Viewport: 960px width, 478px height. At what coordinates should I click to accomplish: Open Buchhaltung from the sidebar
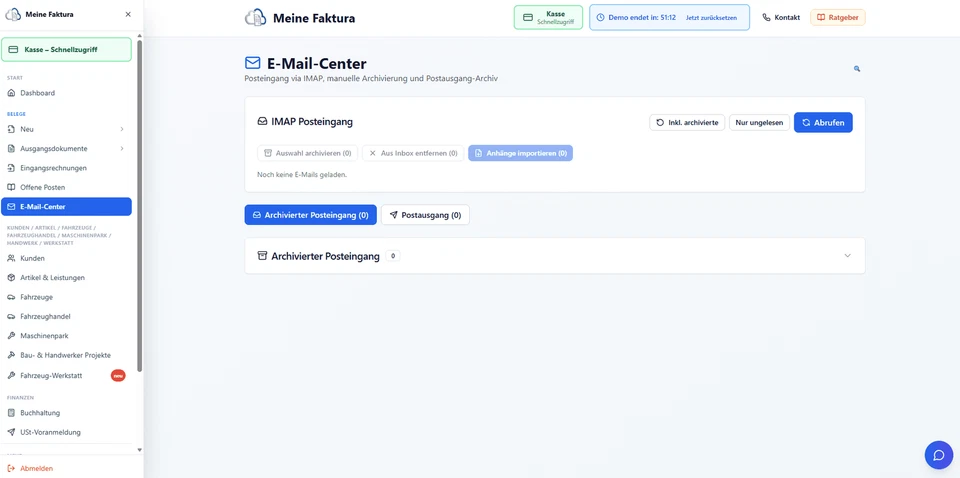66,413
